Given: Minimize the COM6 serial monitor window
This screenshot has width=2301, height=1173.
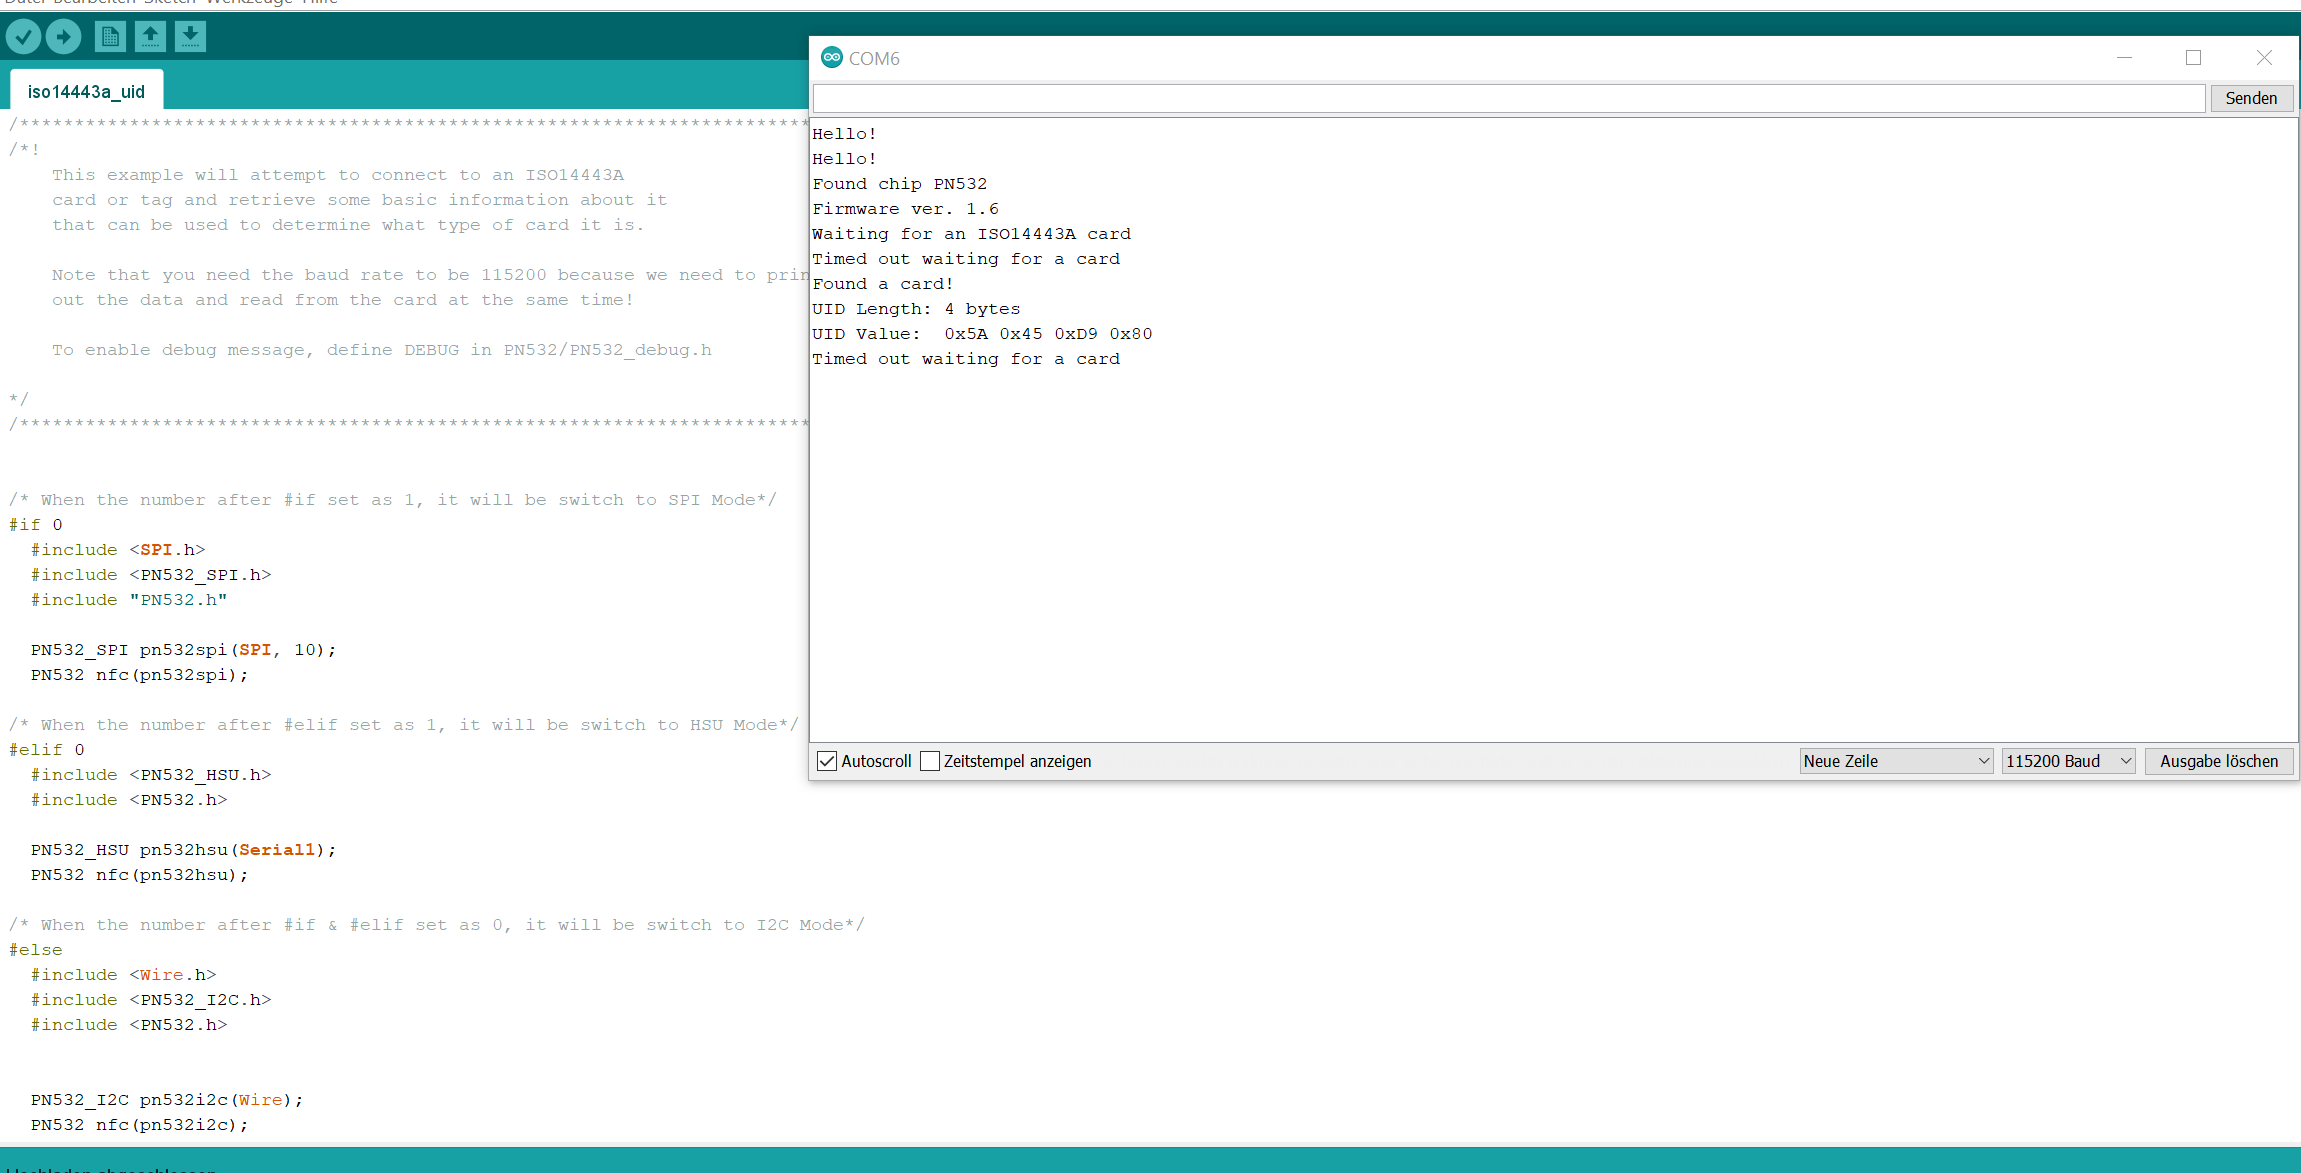Looking at the screenshot, I should click(2124, 58).
